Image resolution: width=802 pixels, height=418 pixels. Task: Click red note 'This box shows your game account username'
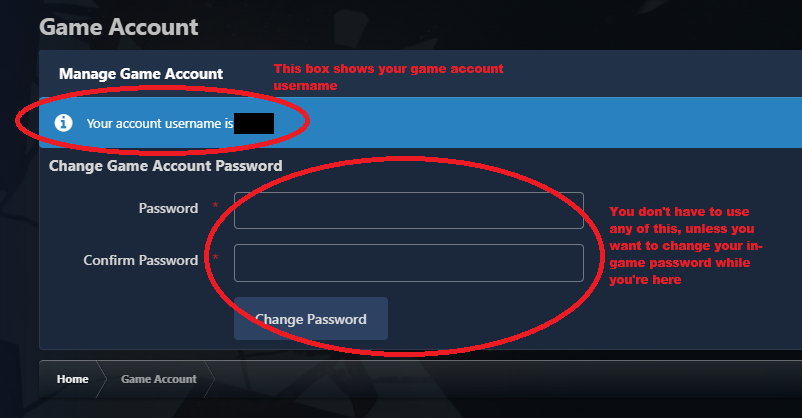pyautogui.click(x=388, y=77)
